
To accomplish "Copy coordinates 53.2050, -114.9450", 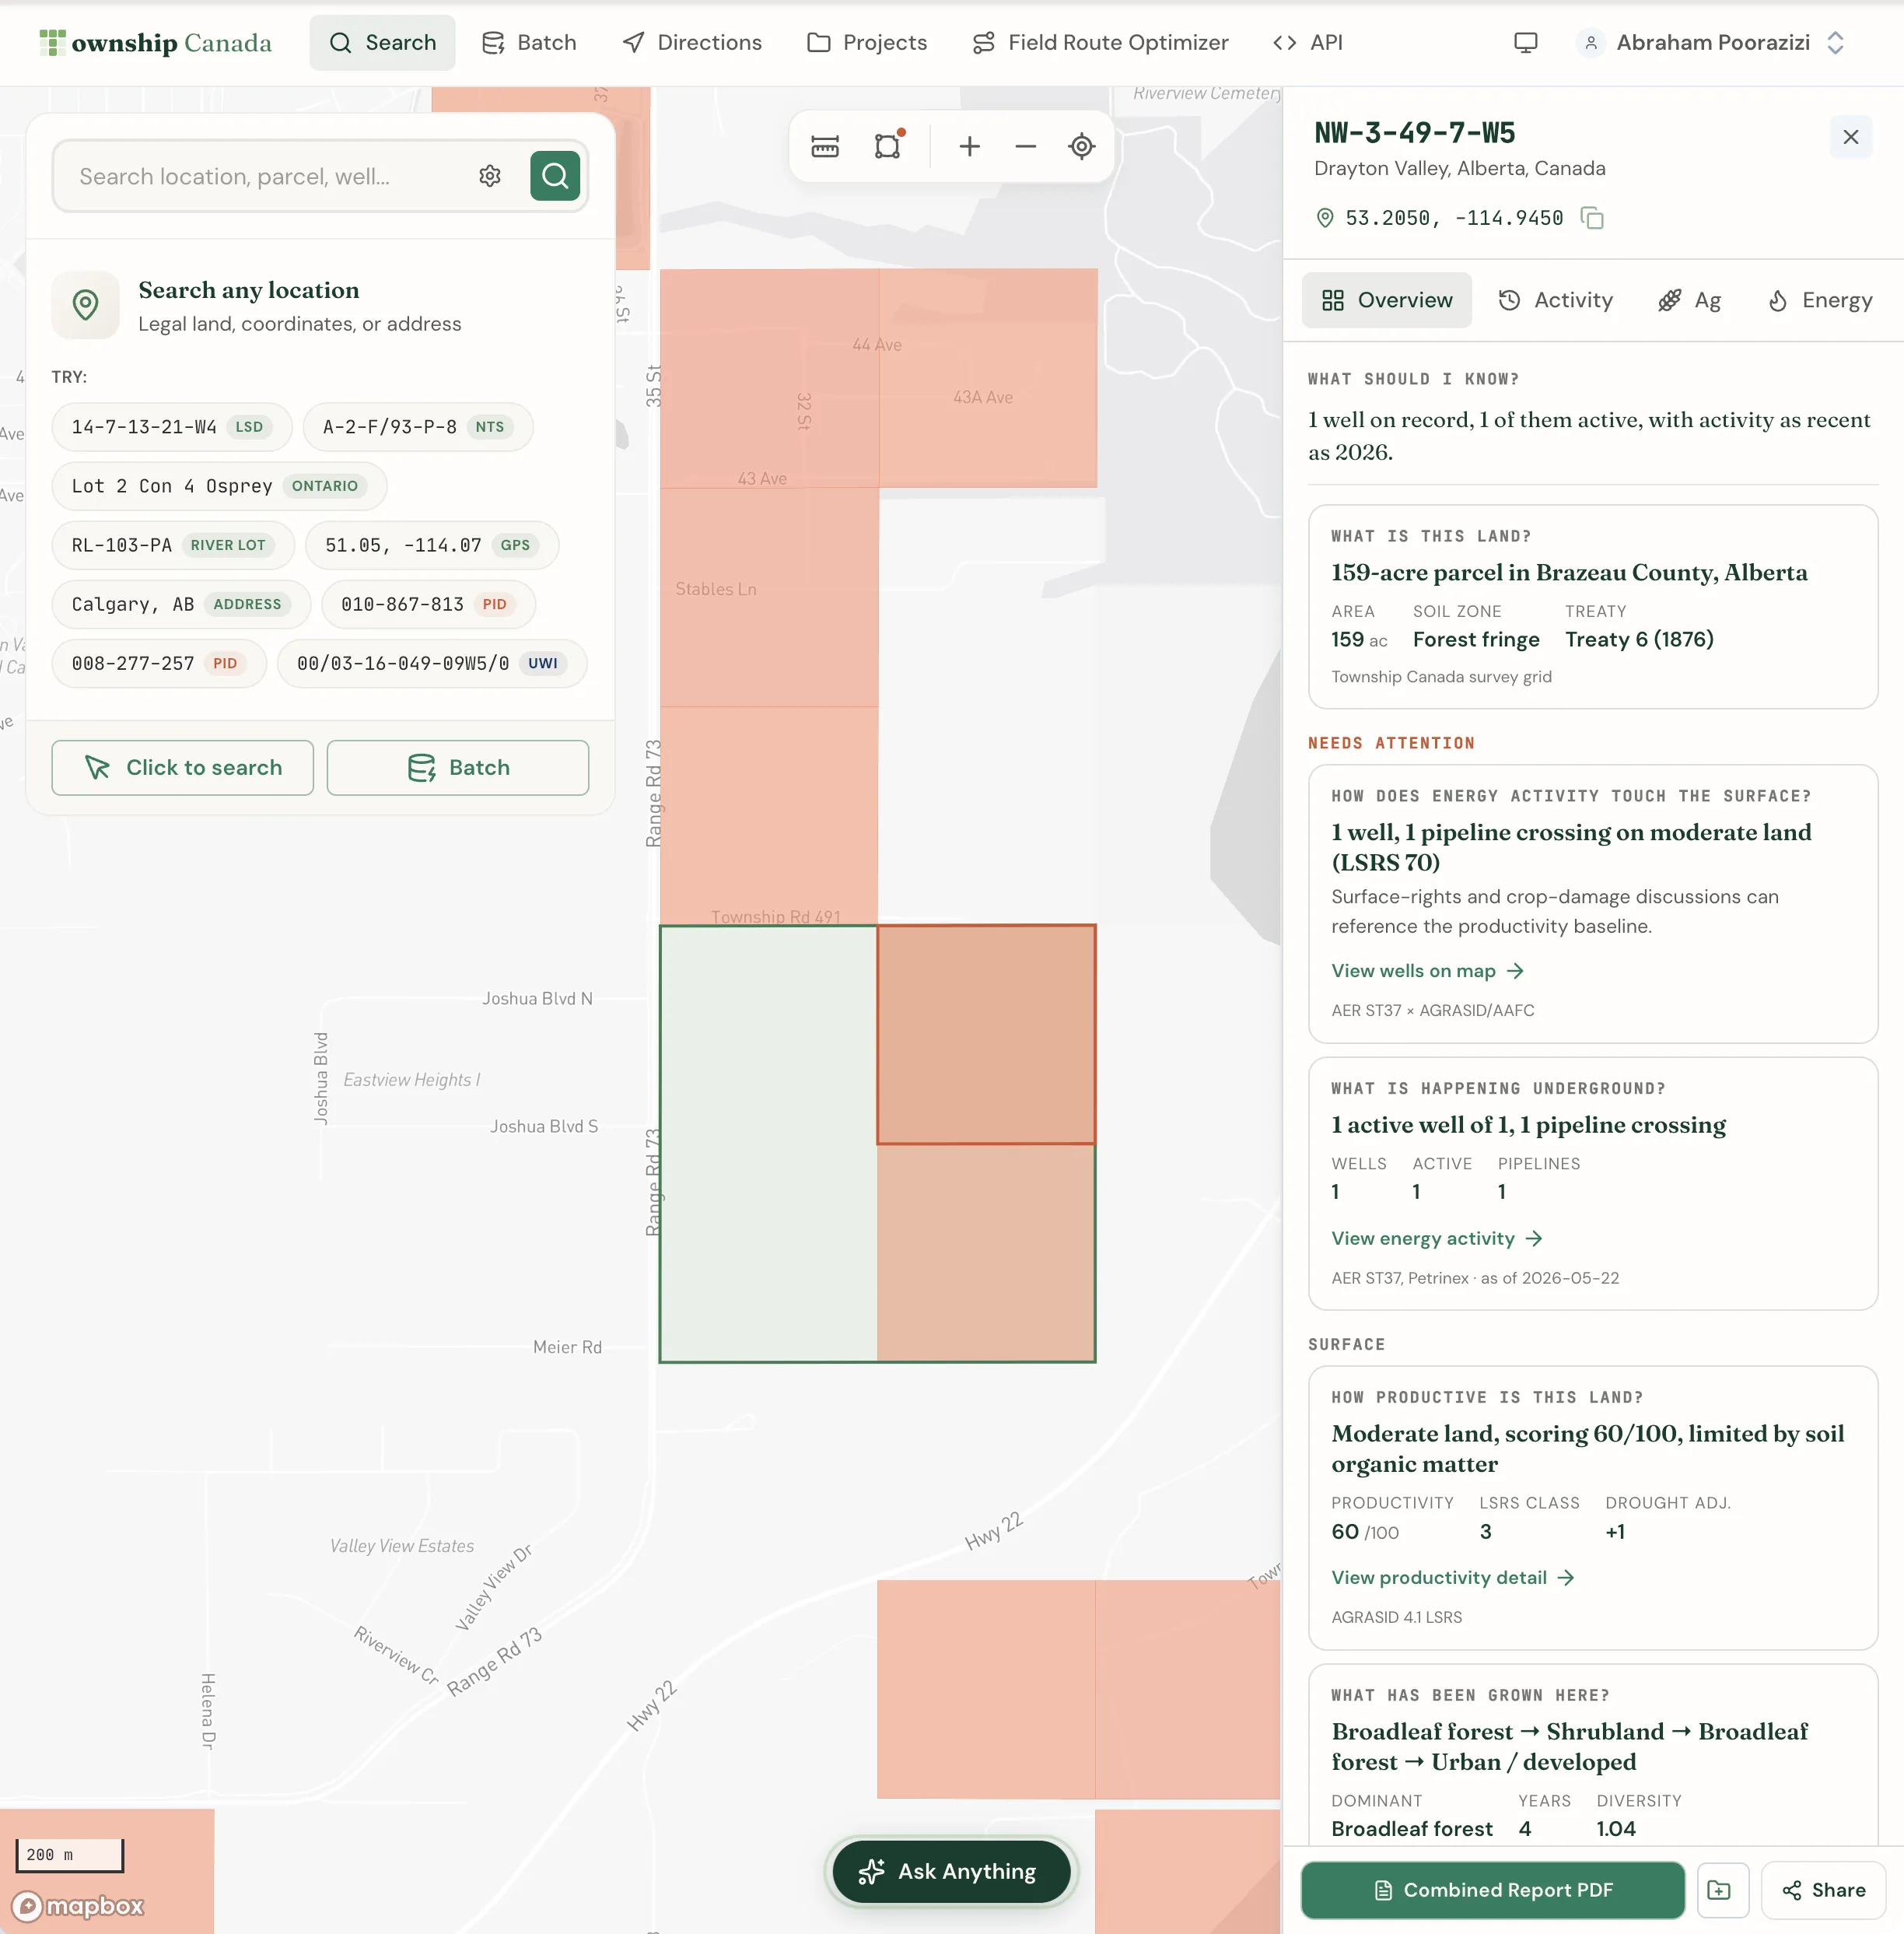I will click(x=1592, y=218).
